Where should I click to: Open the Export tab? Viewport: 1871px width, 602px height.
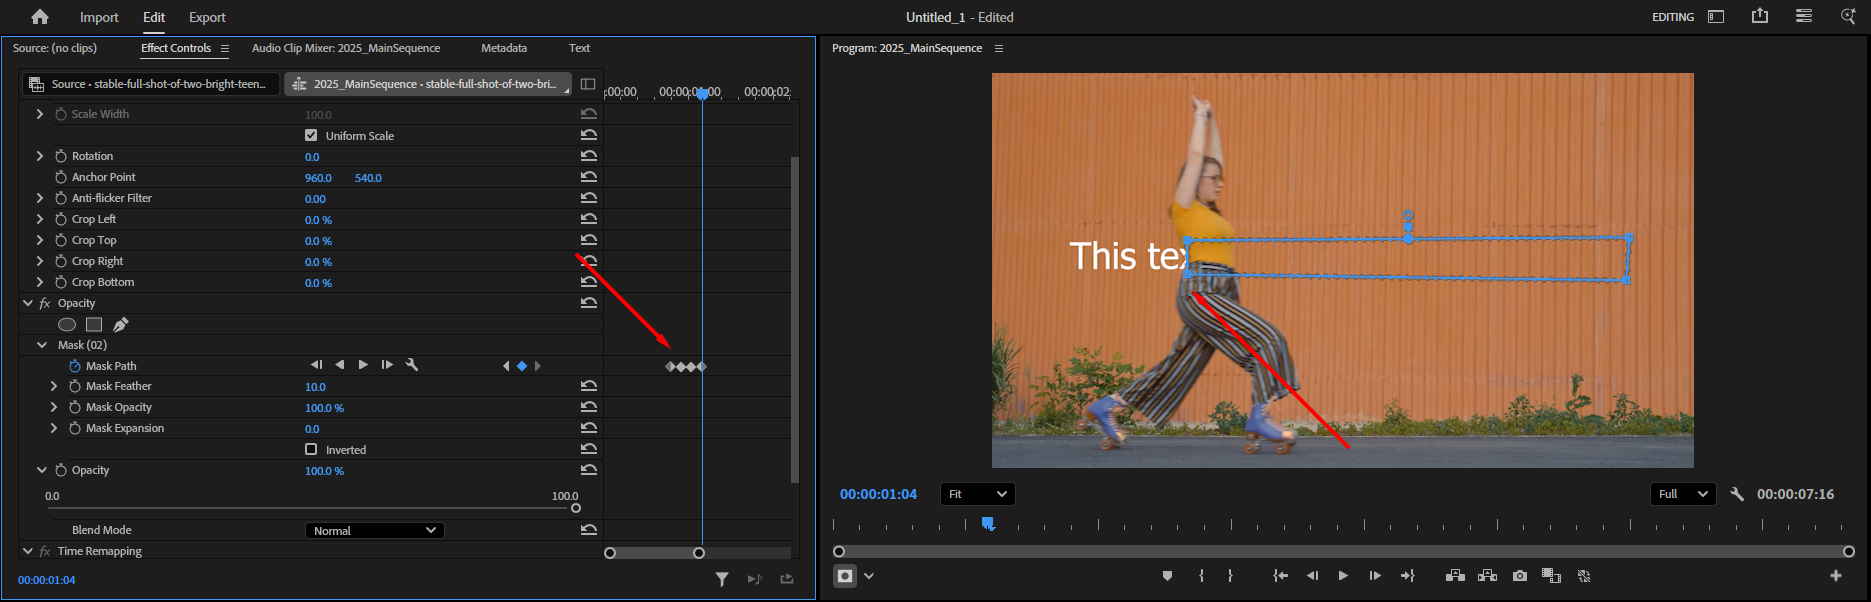pyautogui.click(x=207, y=17)
